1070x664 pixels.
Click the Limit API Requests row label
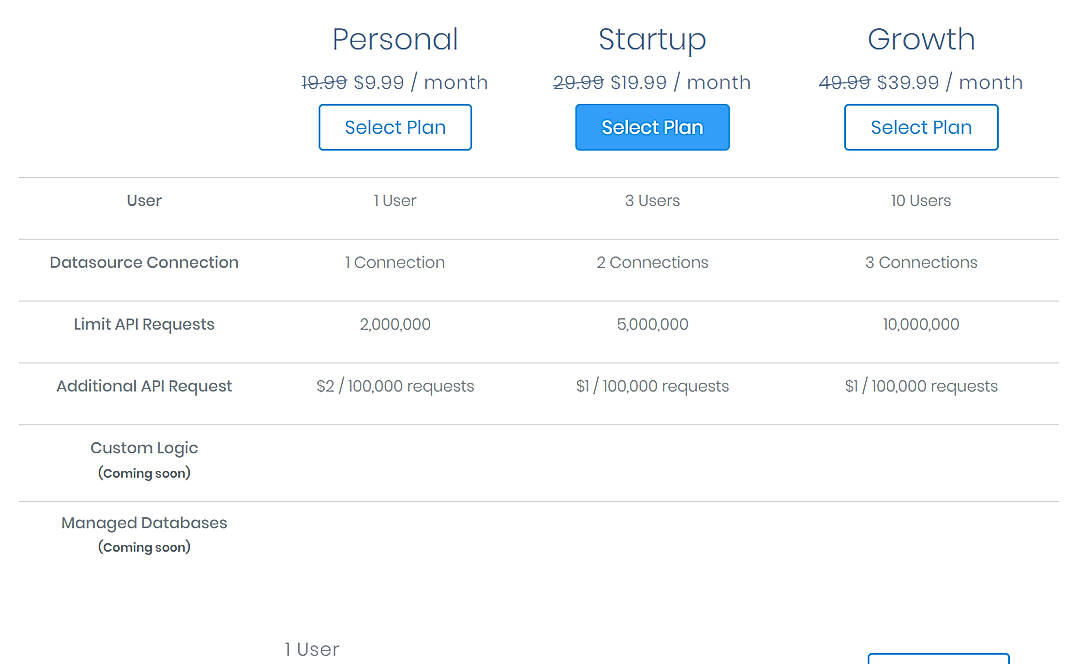[144, 324]
